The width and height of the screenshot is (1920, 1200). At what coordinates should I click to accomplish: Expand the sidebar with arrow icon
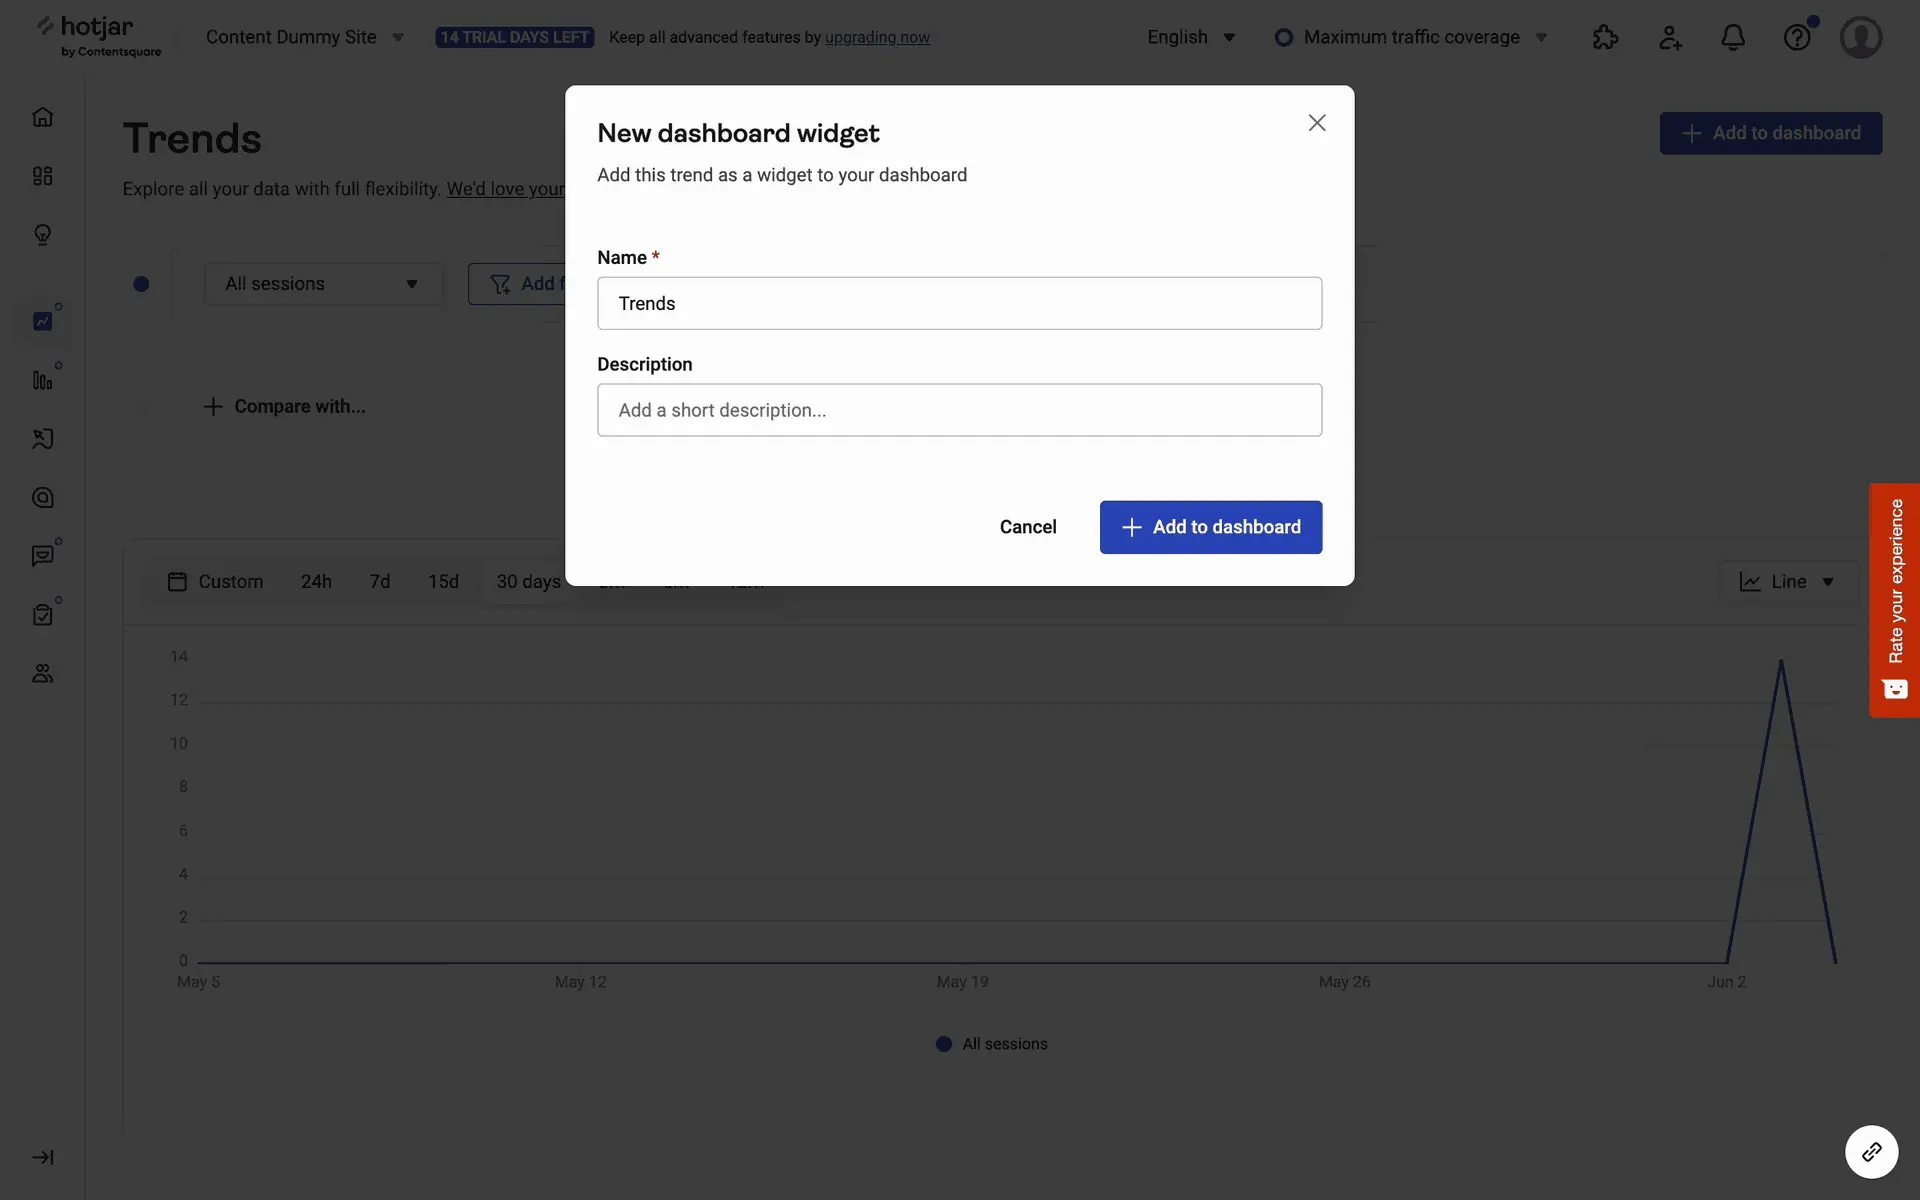[42, 1157]
